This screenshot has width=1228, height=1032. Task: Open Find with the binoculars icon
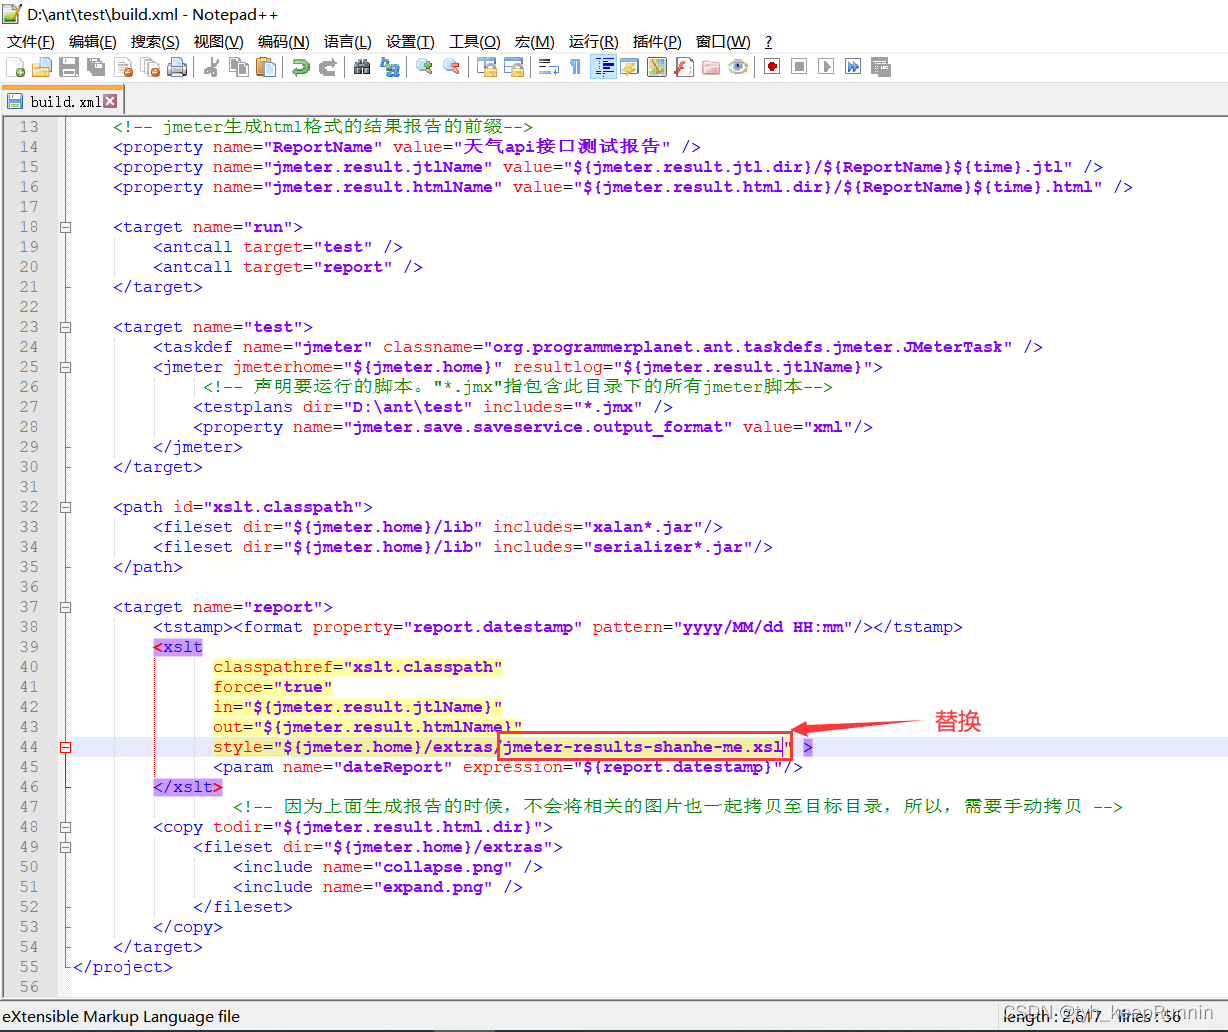point(362,67)
